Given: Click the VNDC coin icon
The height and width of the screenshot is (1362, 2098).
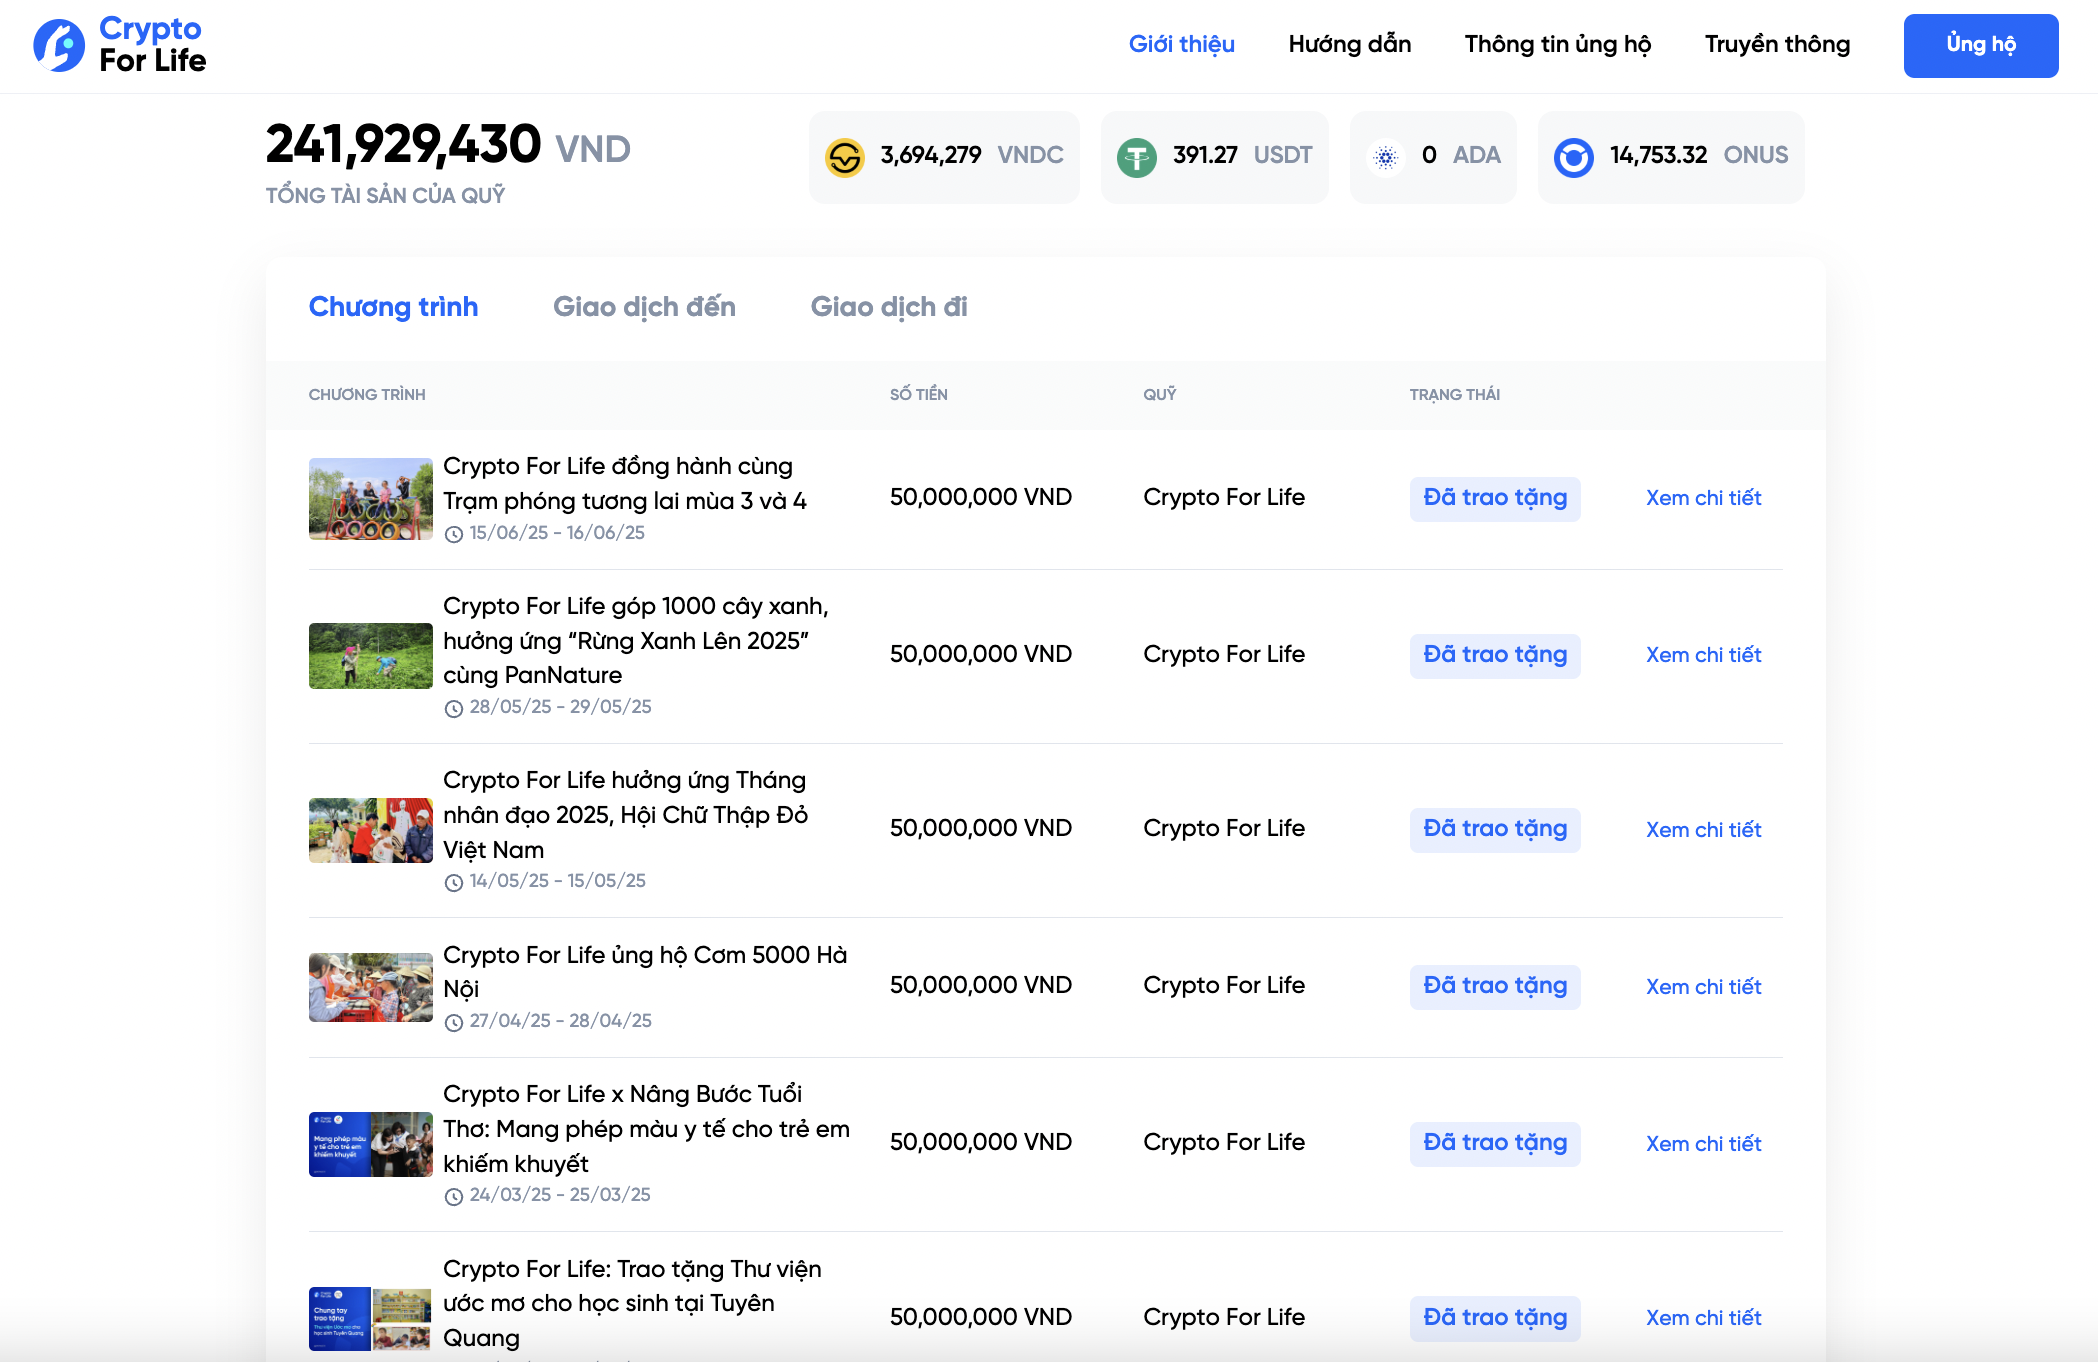Looking at the screenshot, I should tap(845, 157).
